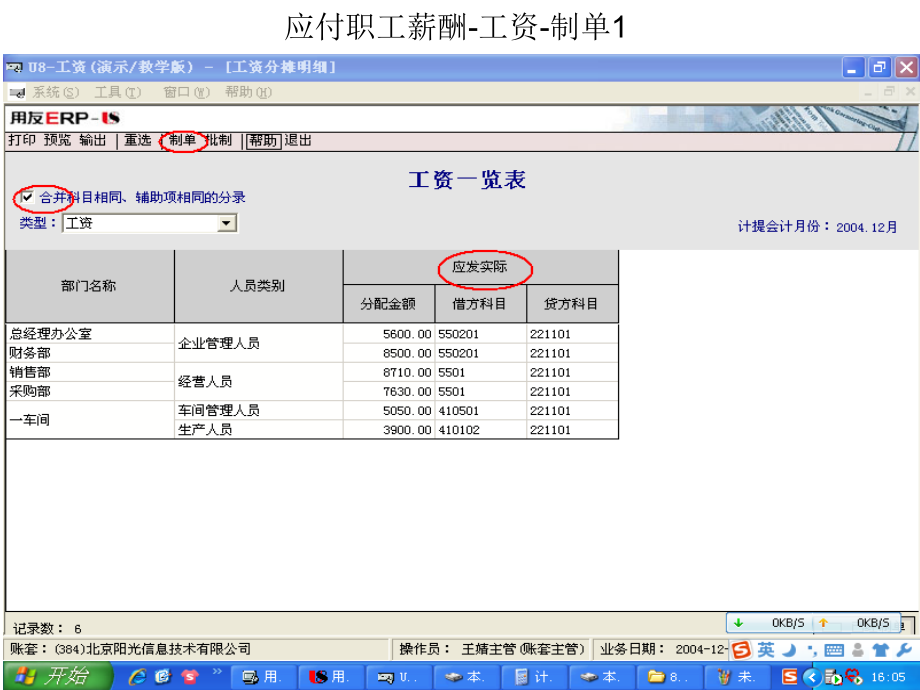920x690 pixels.
Task: Click the 贷方科目 column header
Action: point(572,304)
